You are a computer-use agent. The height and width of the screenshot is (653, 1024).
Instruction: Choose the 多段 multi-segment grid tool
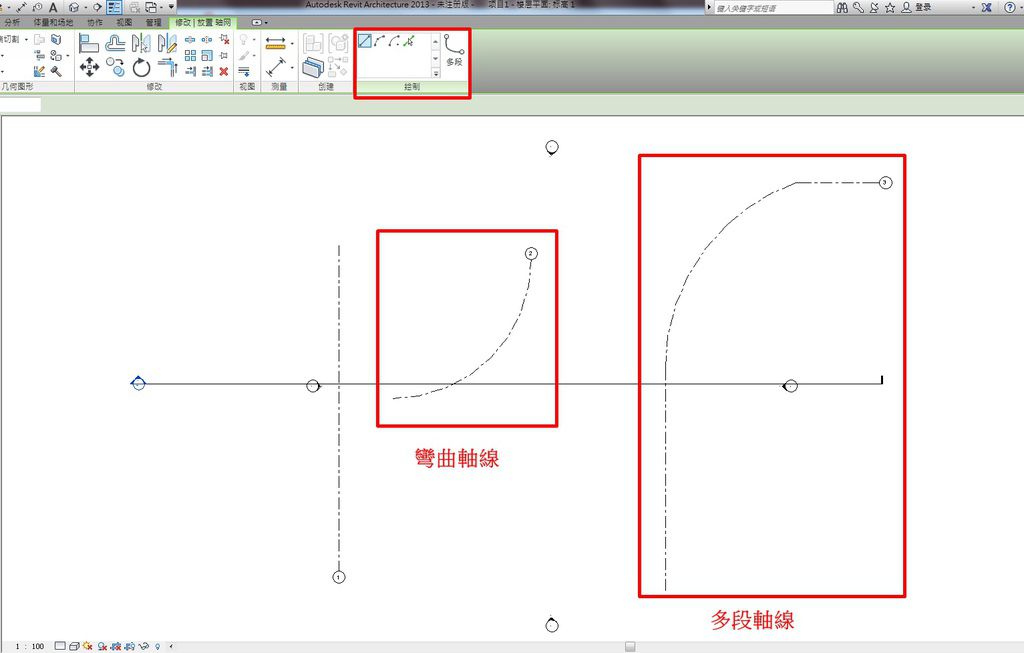pyautogui.click(x=454, y=50)
